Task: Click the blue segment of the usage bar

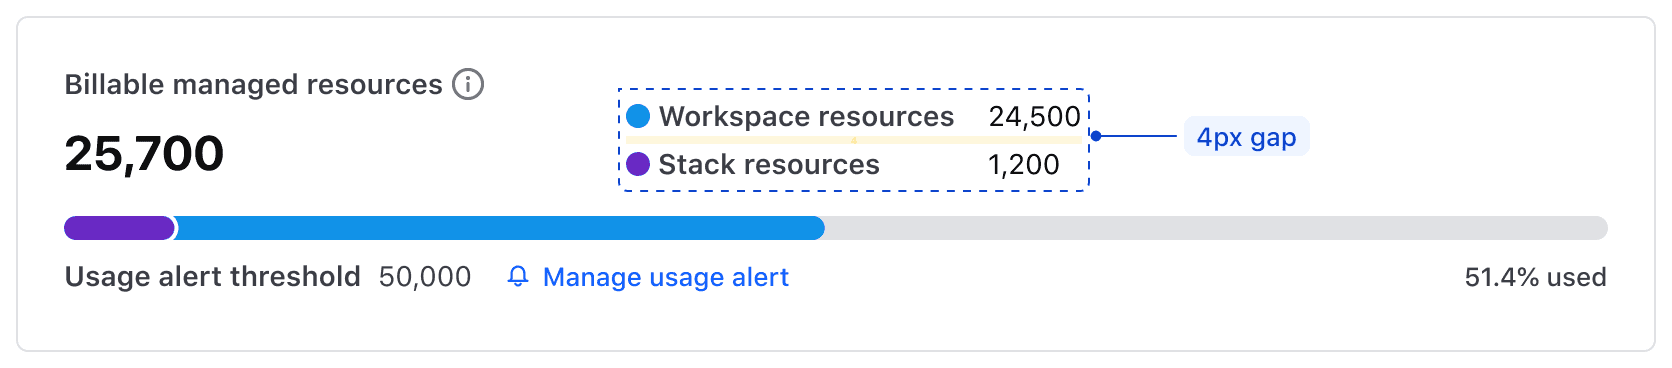Action: point(500,228)
